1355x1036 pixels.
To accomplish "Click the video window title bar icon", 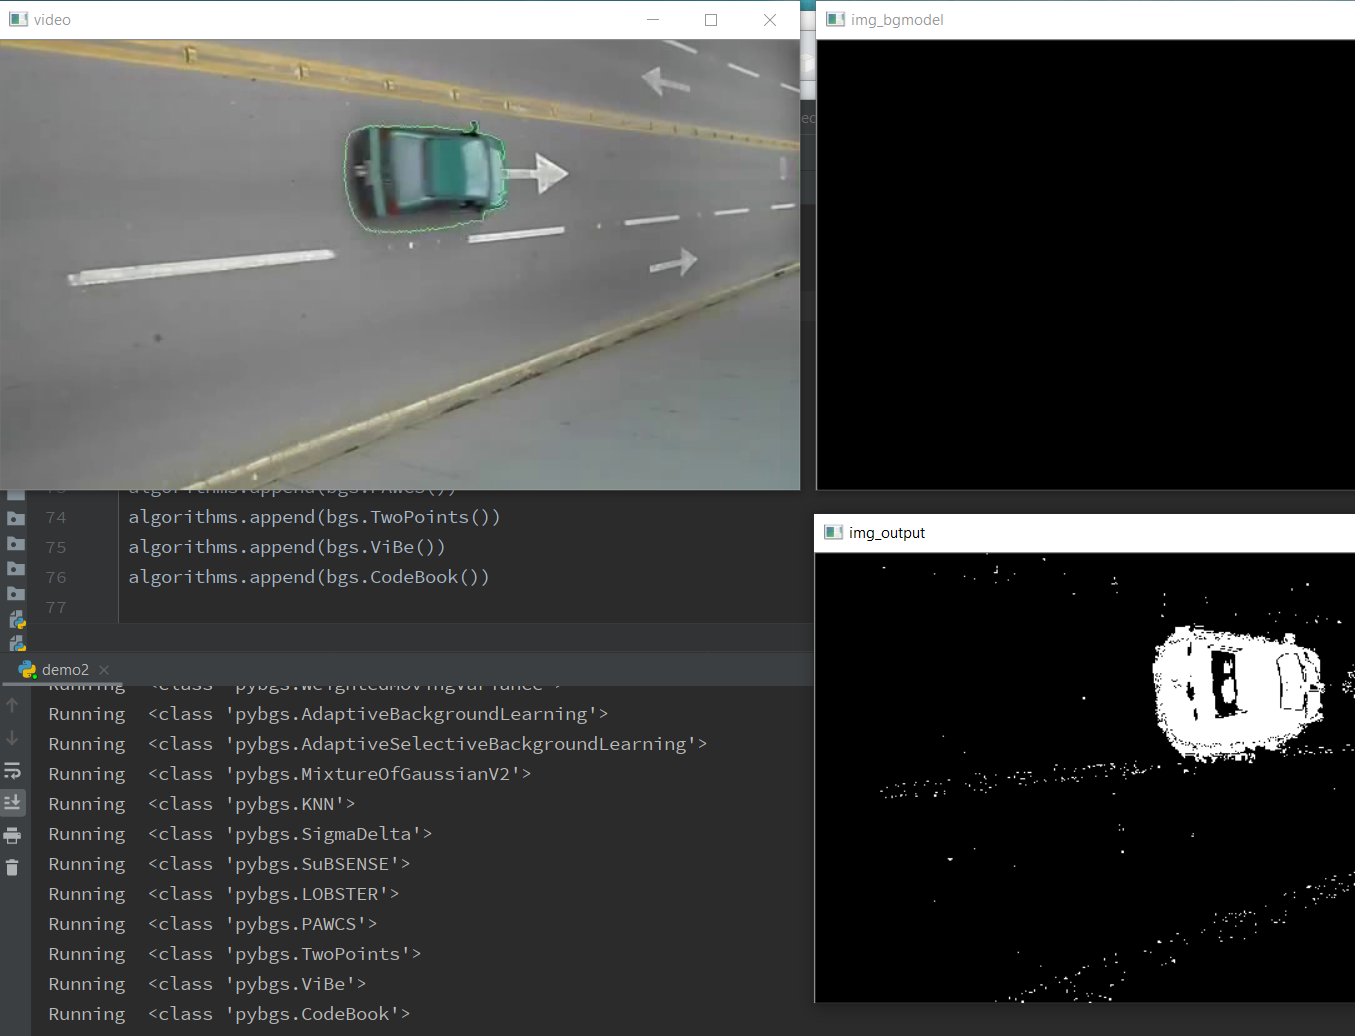I will point(18,19).
